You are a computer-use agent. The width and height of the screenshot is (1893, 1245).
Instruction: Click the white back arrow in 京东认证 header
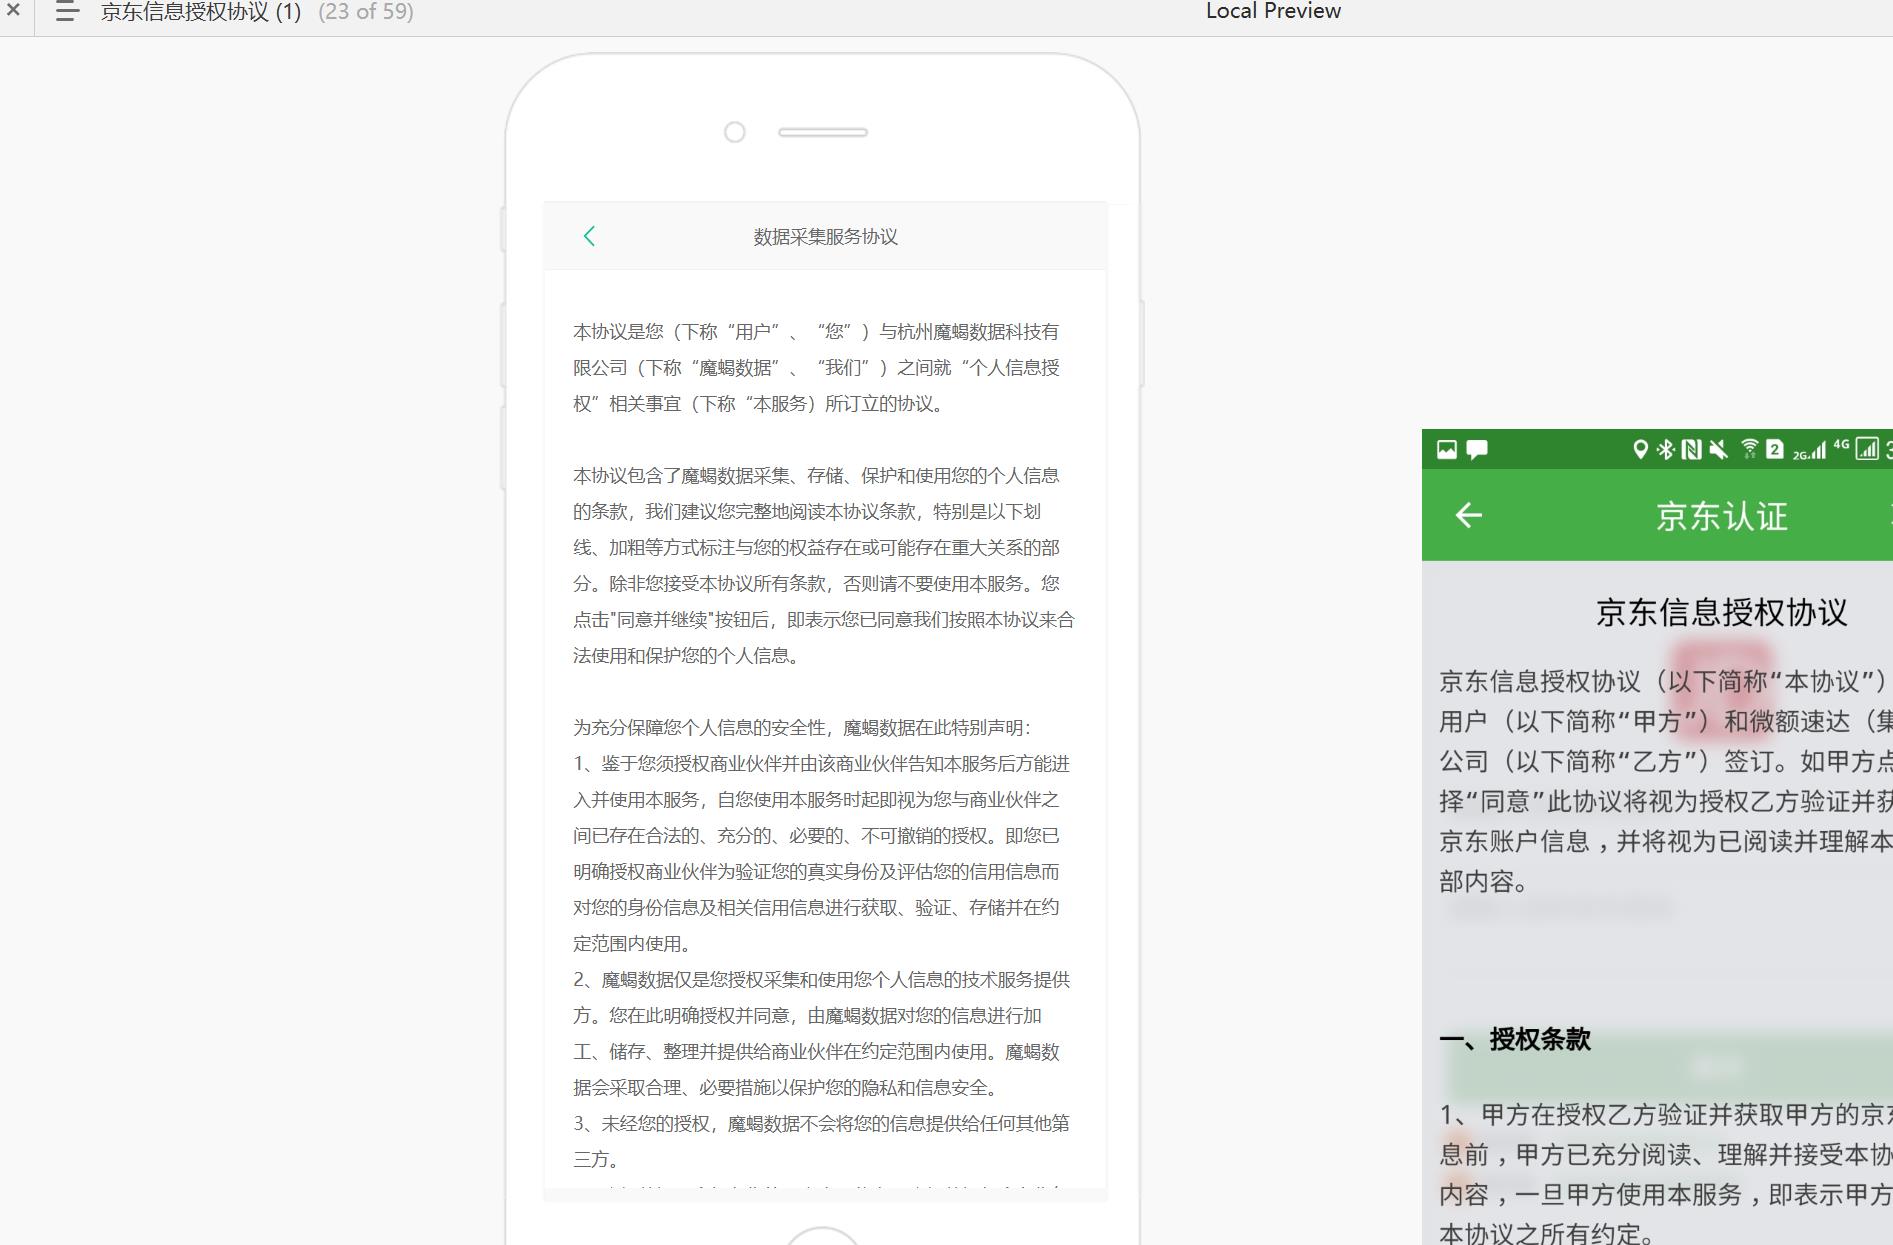click(1468, 515)
